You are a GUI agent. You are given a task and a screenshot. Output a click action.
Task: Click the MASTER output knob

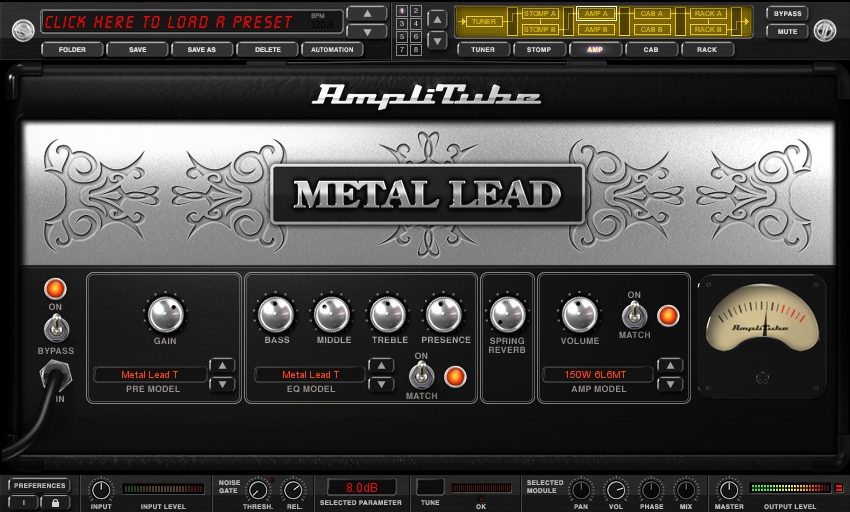[x=729, y=490]
